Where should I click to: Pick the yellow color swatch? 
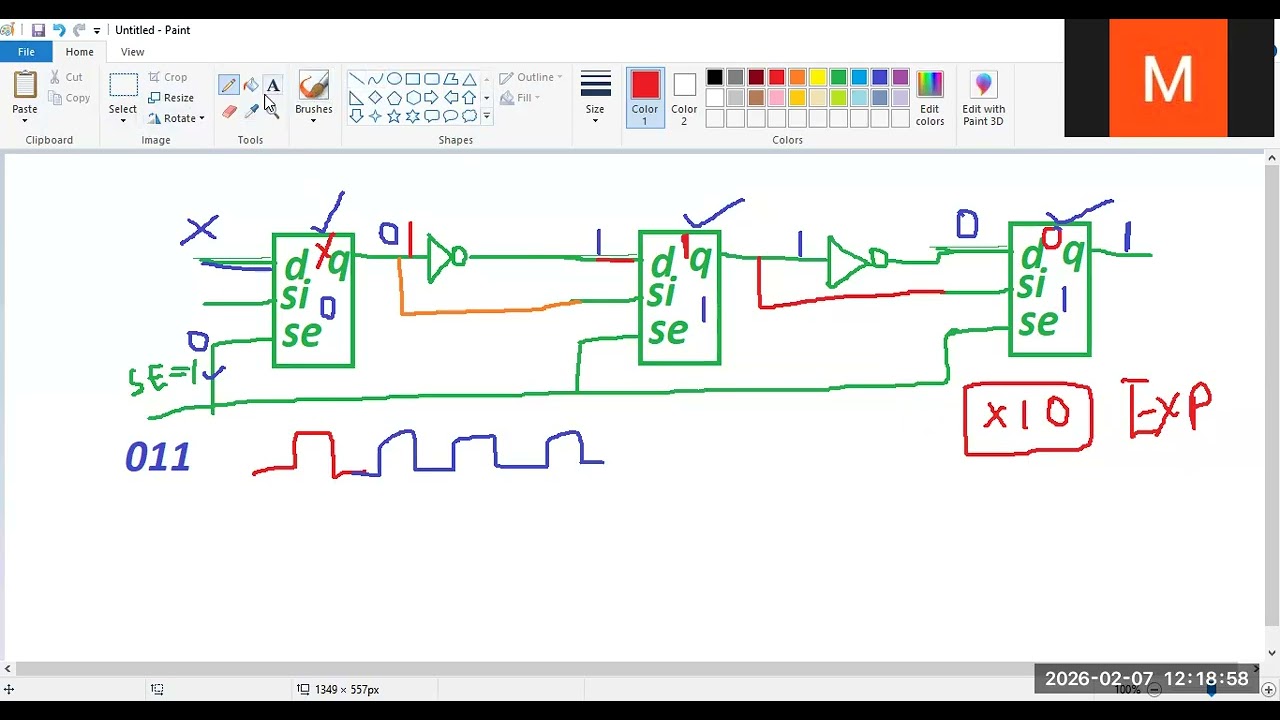(818, 77)
